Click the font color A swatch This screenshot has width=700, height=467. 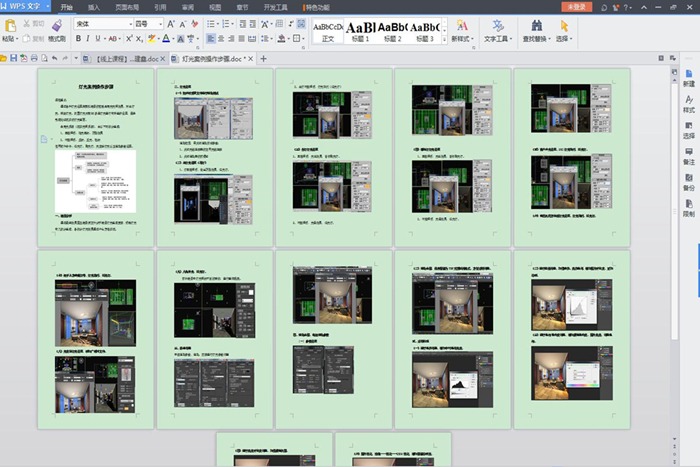(x=166, y=39)
